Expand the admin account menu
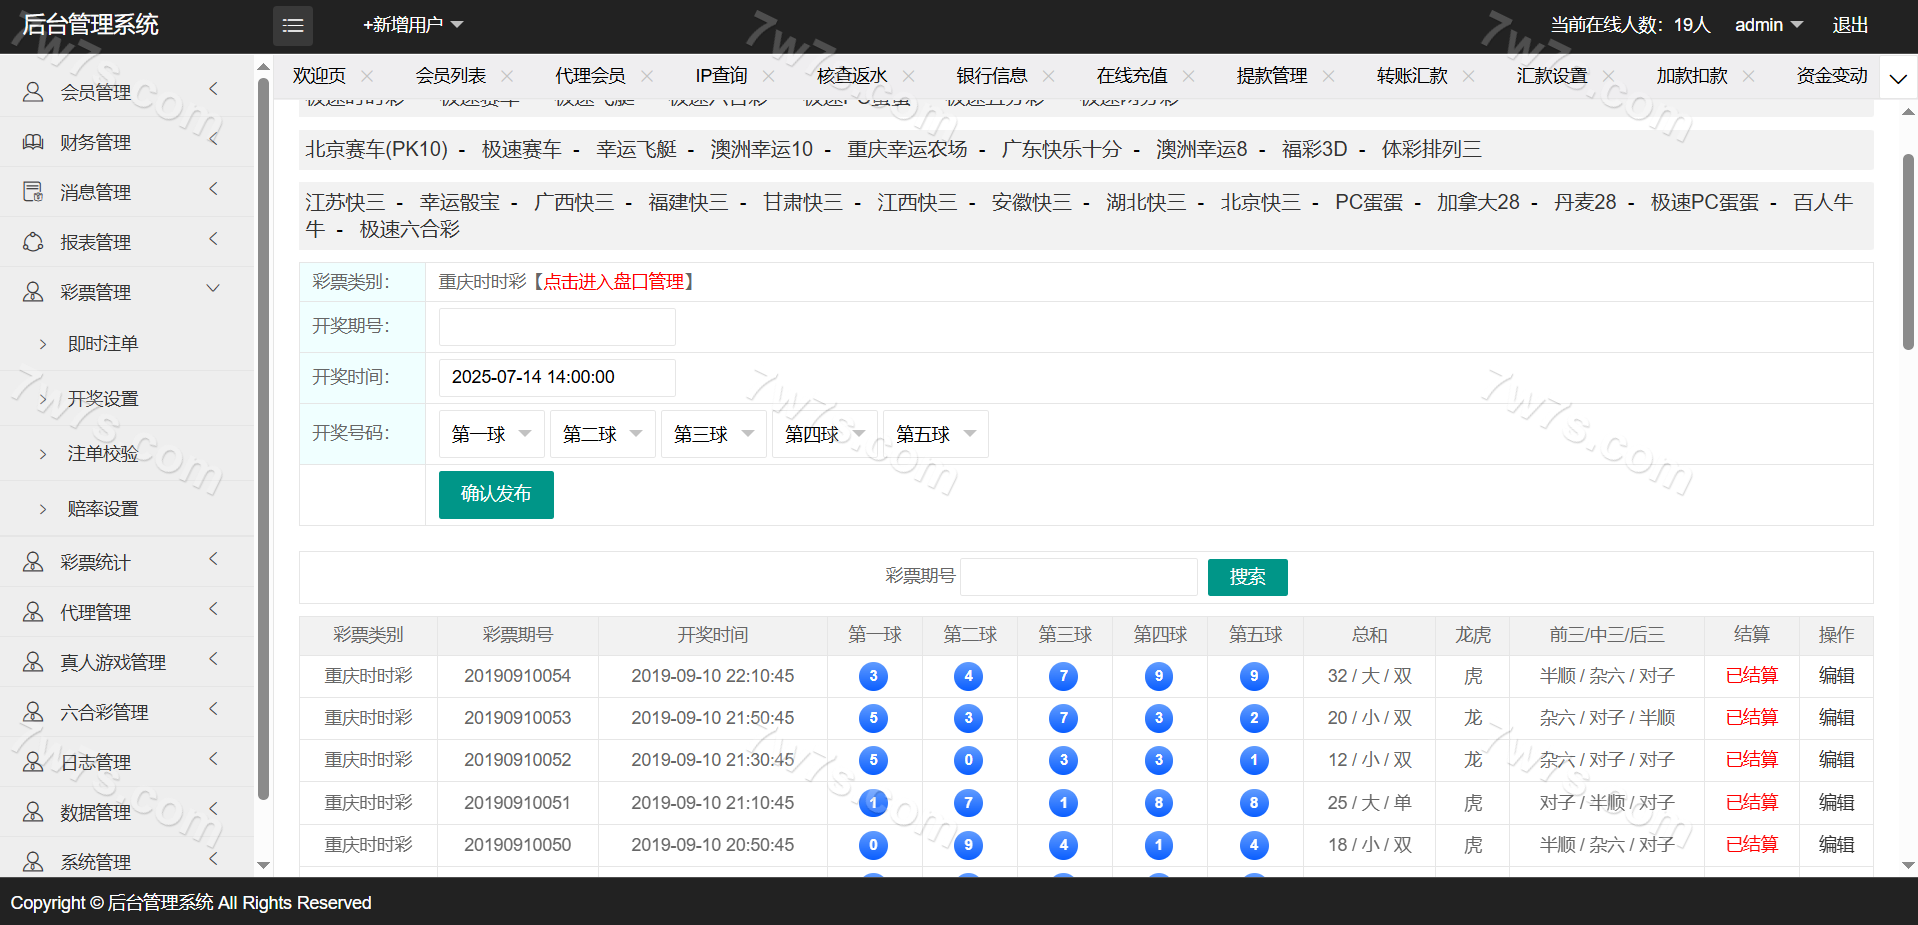Image resolution: width=1918 pixels, height=925 pixels. pyautogui.click(x=1768, y=25)
